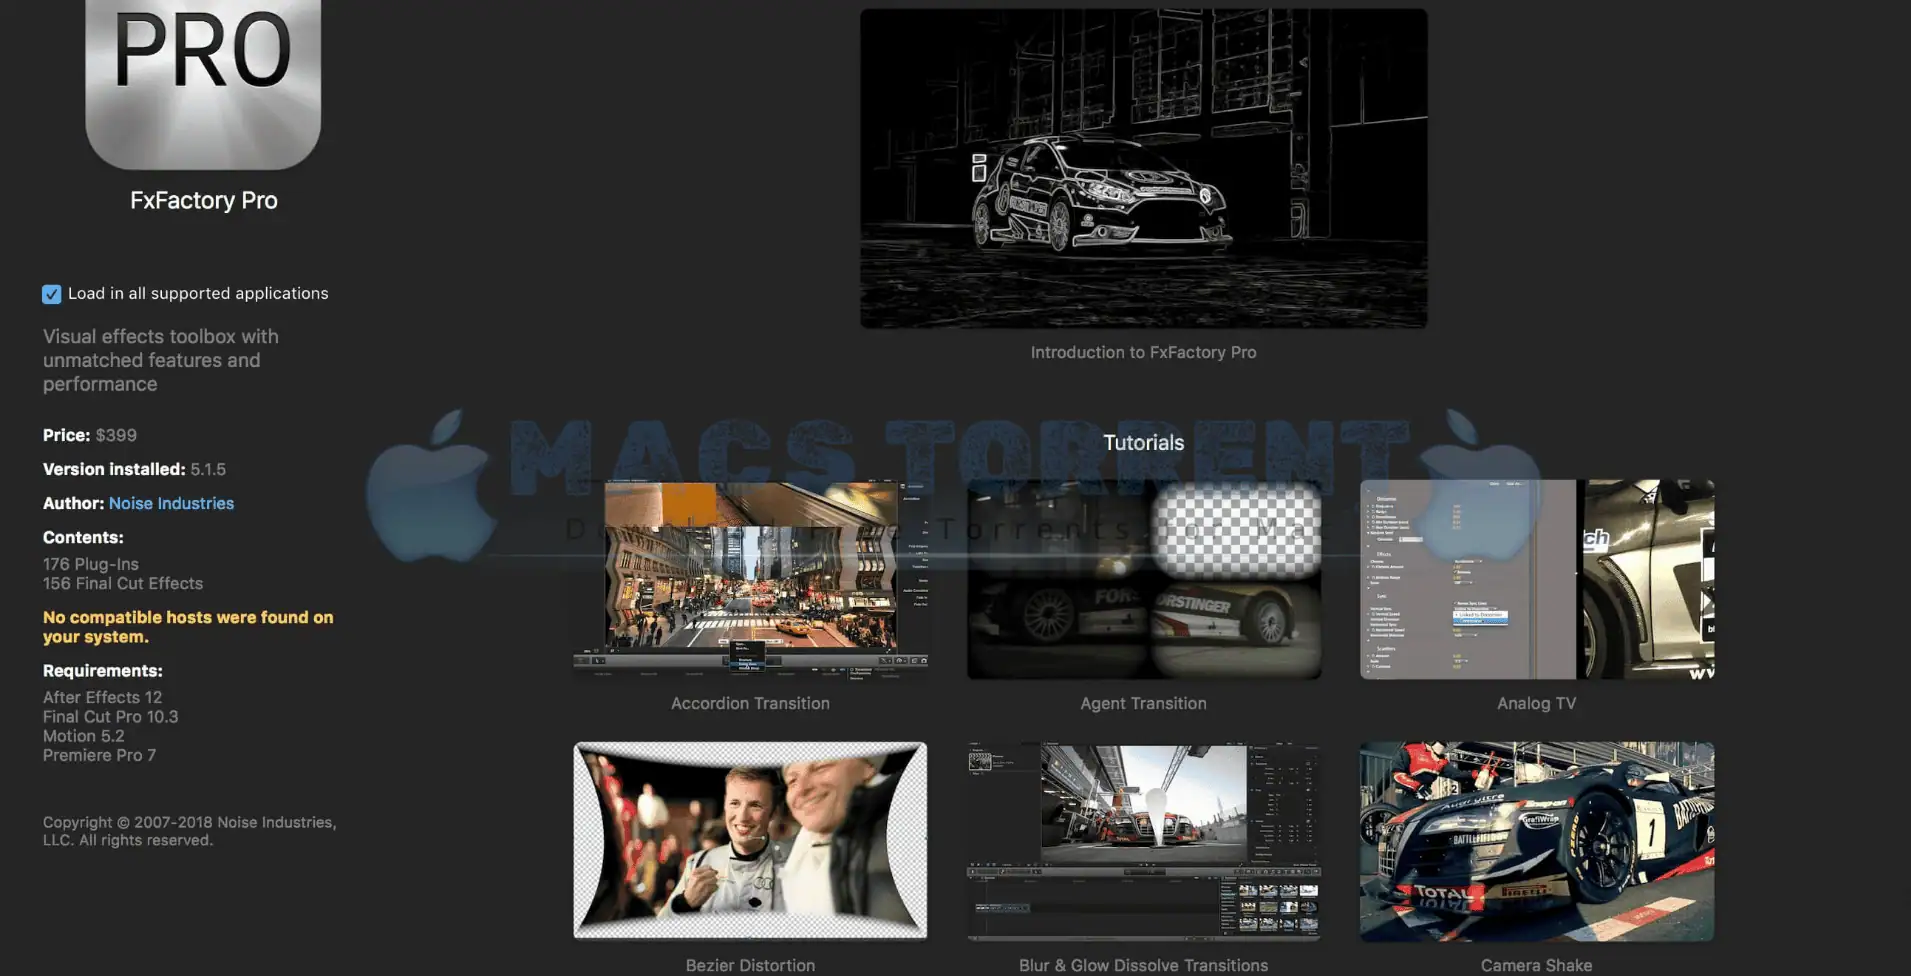The height and width of the screenshot is (976, 1911).
Task: Open the Analog TV tutorial thumbnail
Action: click(x=1537, y=580)
